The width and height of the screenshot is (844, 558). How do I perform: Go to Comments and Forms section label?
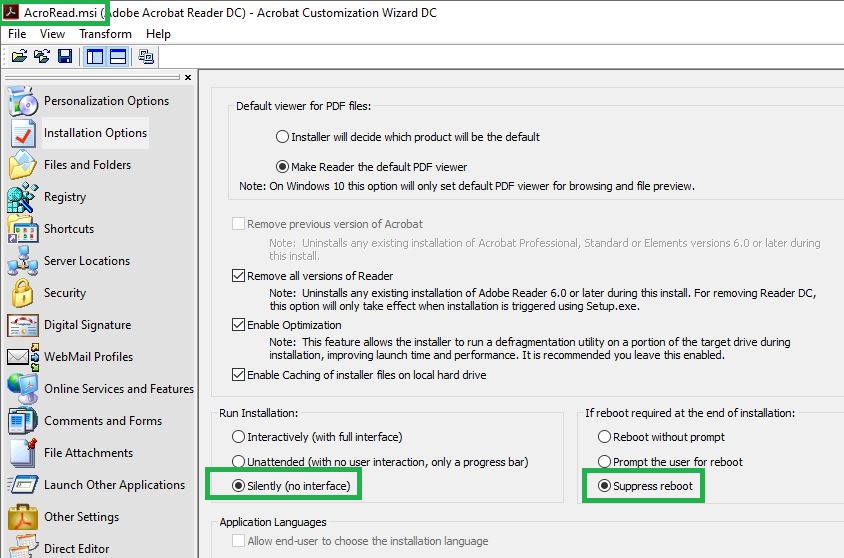tap(103, 421)
